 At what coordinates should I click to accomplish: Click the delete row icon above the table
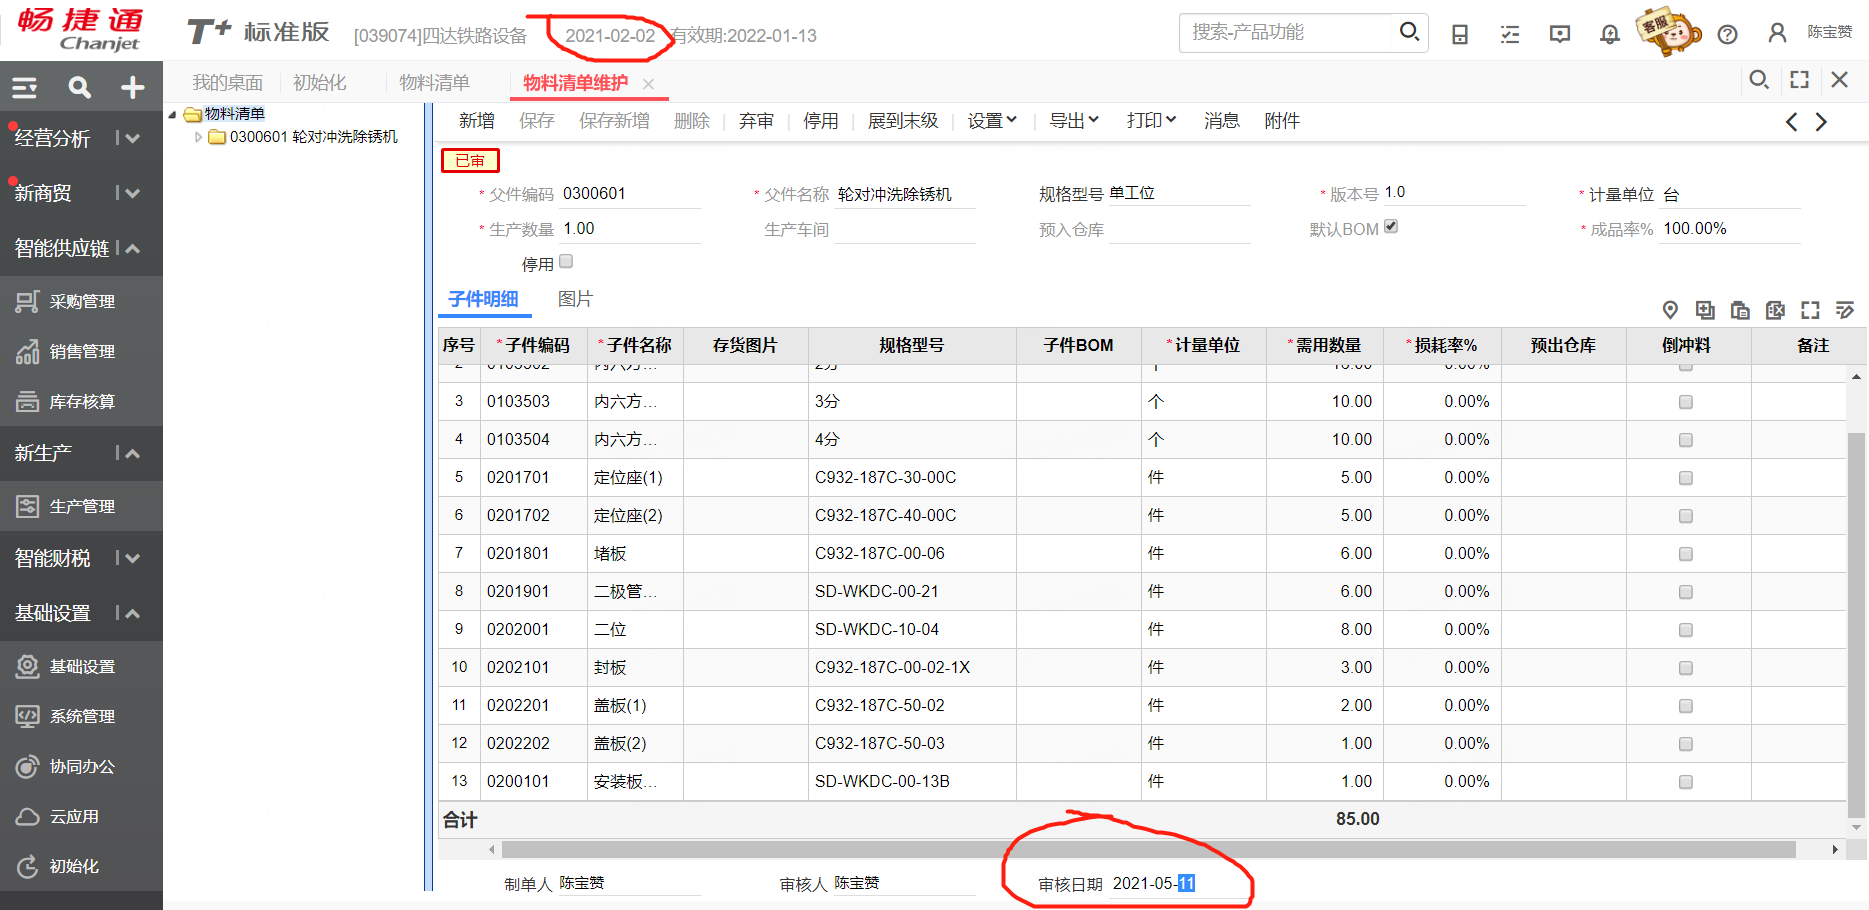click(1775, 310)
